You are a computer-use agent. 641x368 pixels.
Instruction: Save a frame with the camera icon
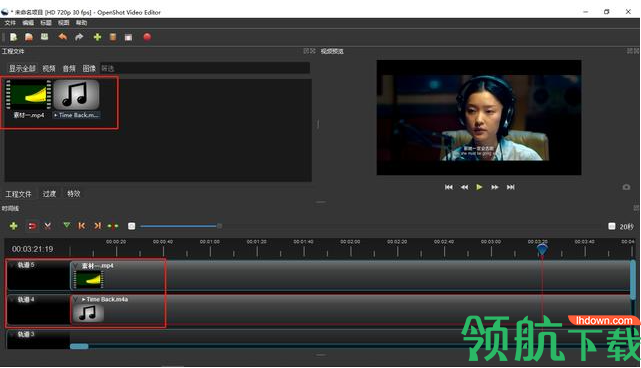[626, 187]
